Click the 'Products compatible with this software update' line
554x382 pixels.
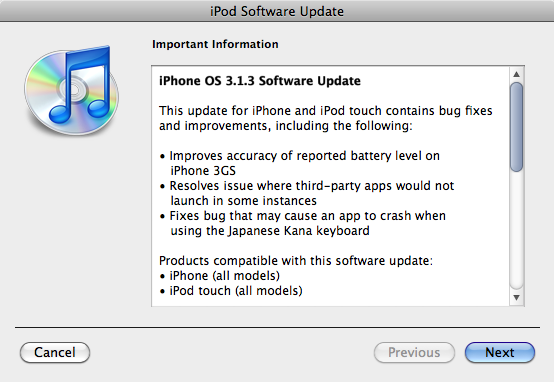coord(296,261)
